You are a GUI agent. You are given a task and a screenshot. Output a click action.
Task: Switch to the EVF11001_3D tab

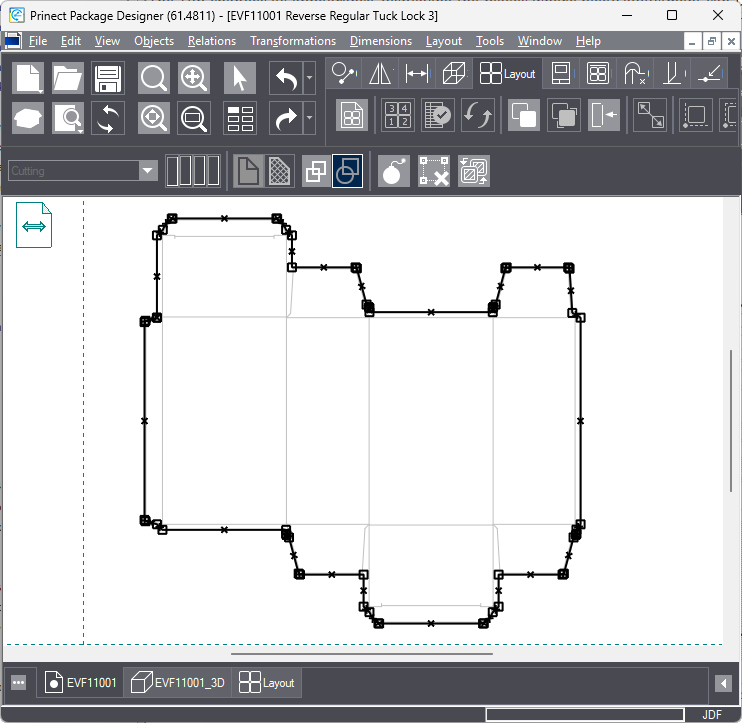[x=179, y=683]
